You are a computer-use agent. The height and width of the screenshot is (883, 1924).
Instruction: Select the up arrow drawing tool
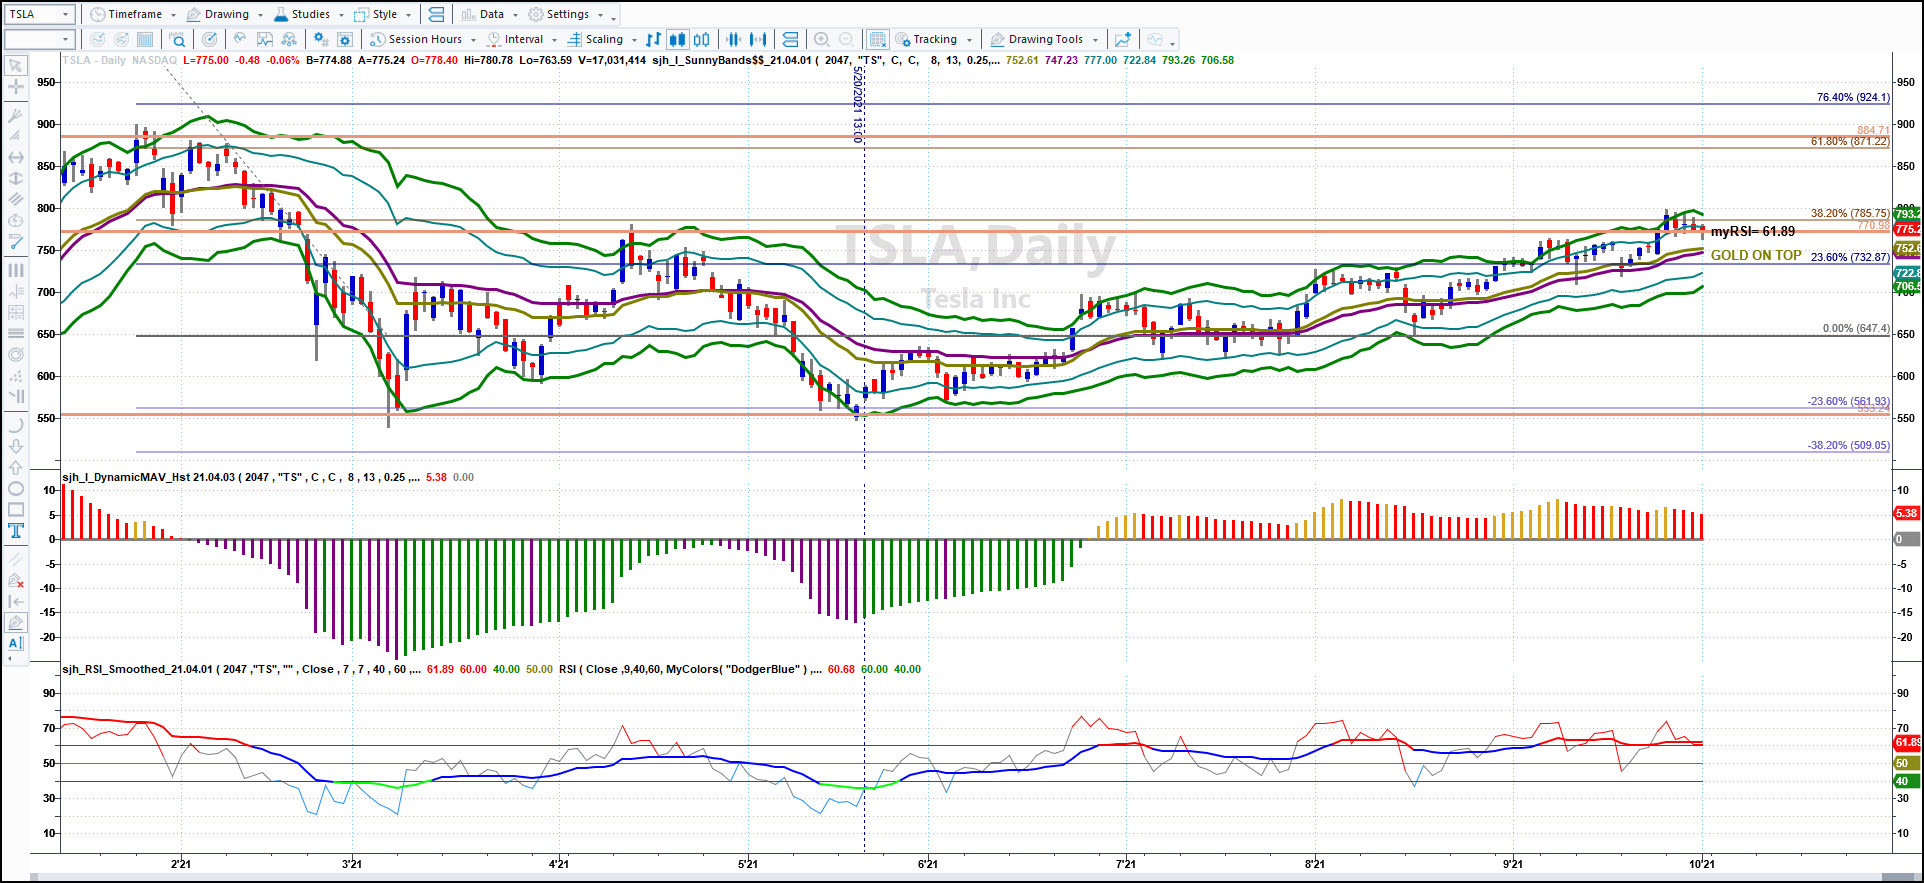click(x=16, y=467)
